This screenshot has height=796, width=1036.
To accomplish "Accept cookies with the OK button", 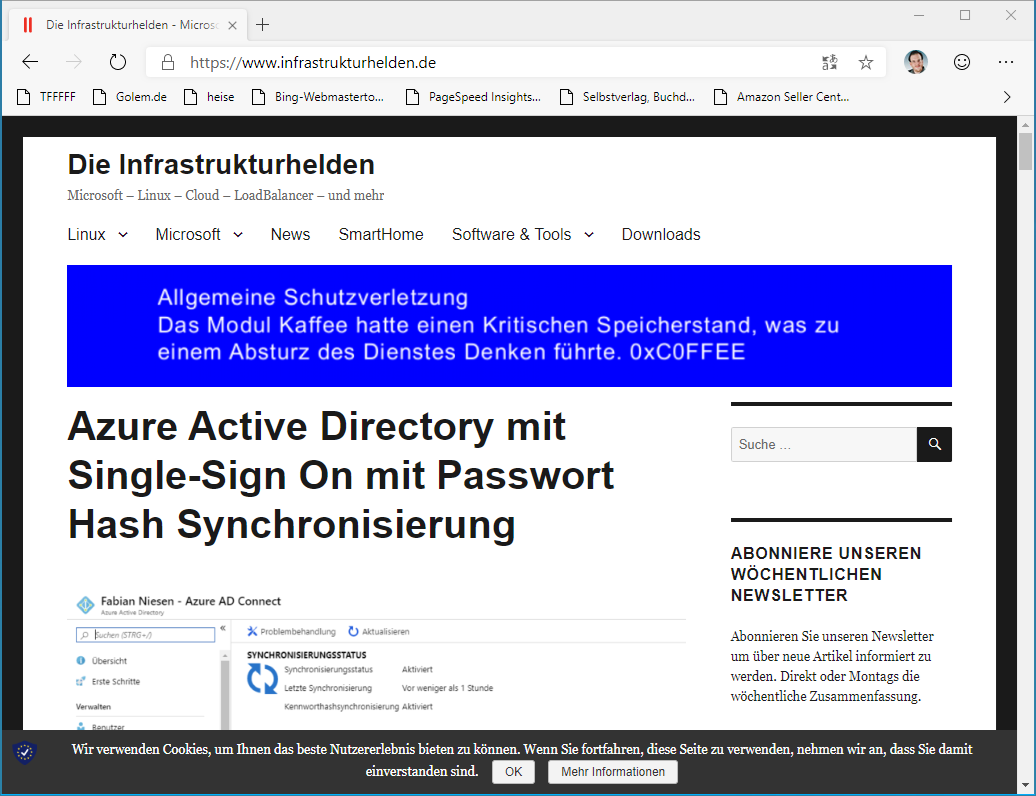I will (513, 772).
